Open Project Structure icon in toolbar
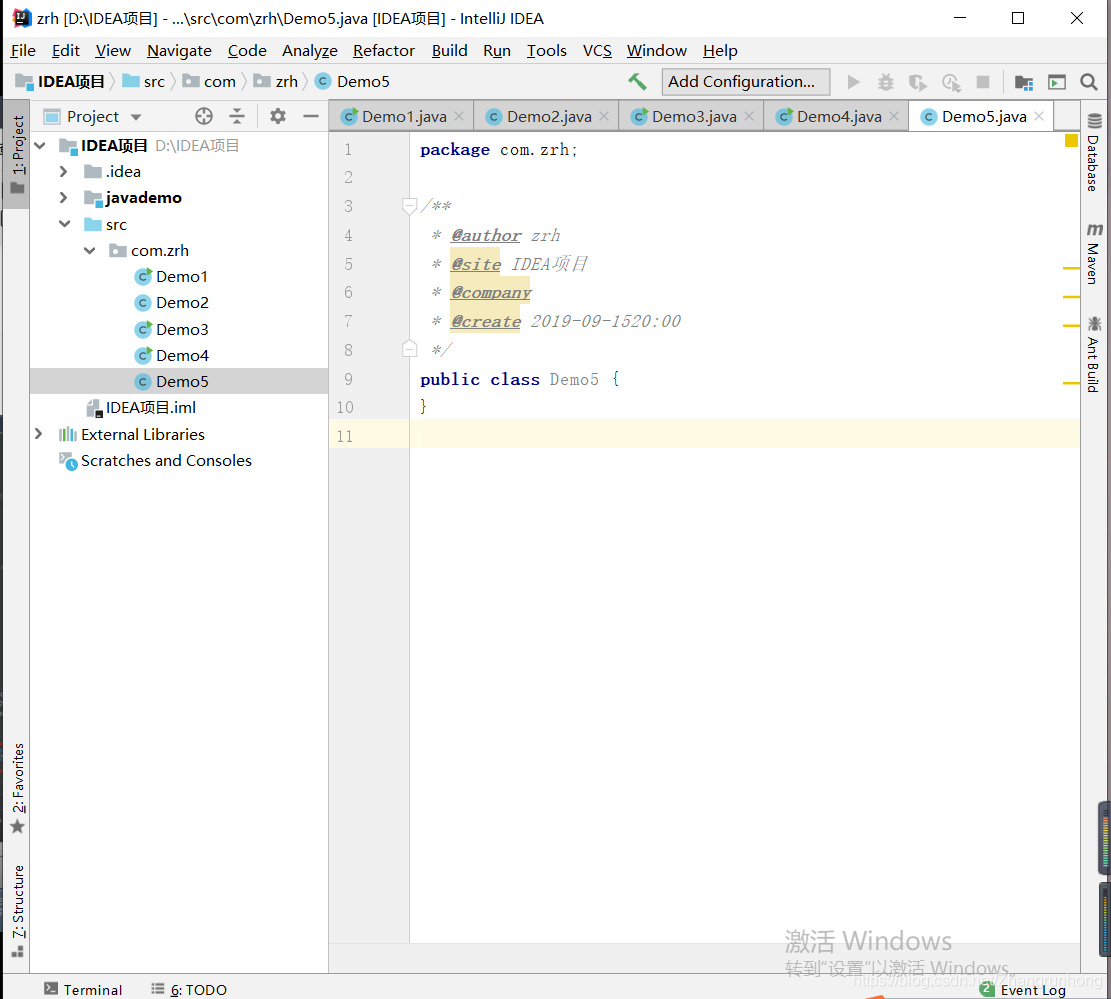The width and height of the screenshot is (1111, 999). click(x=1024, y=82)
